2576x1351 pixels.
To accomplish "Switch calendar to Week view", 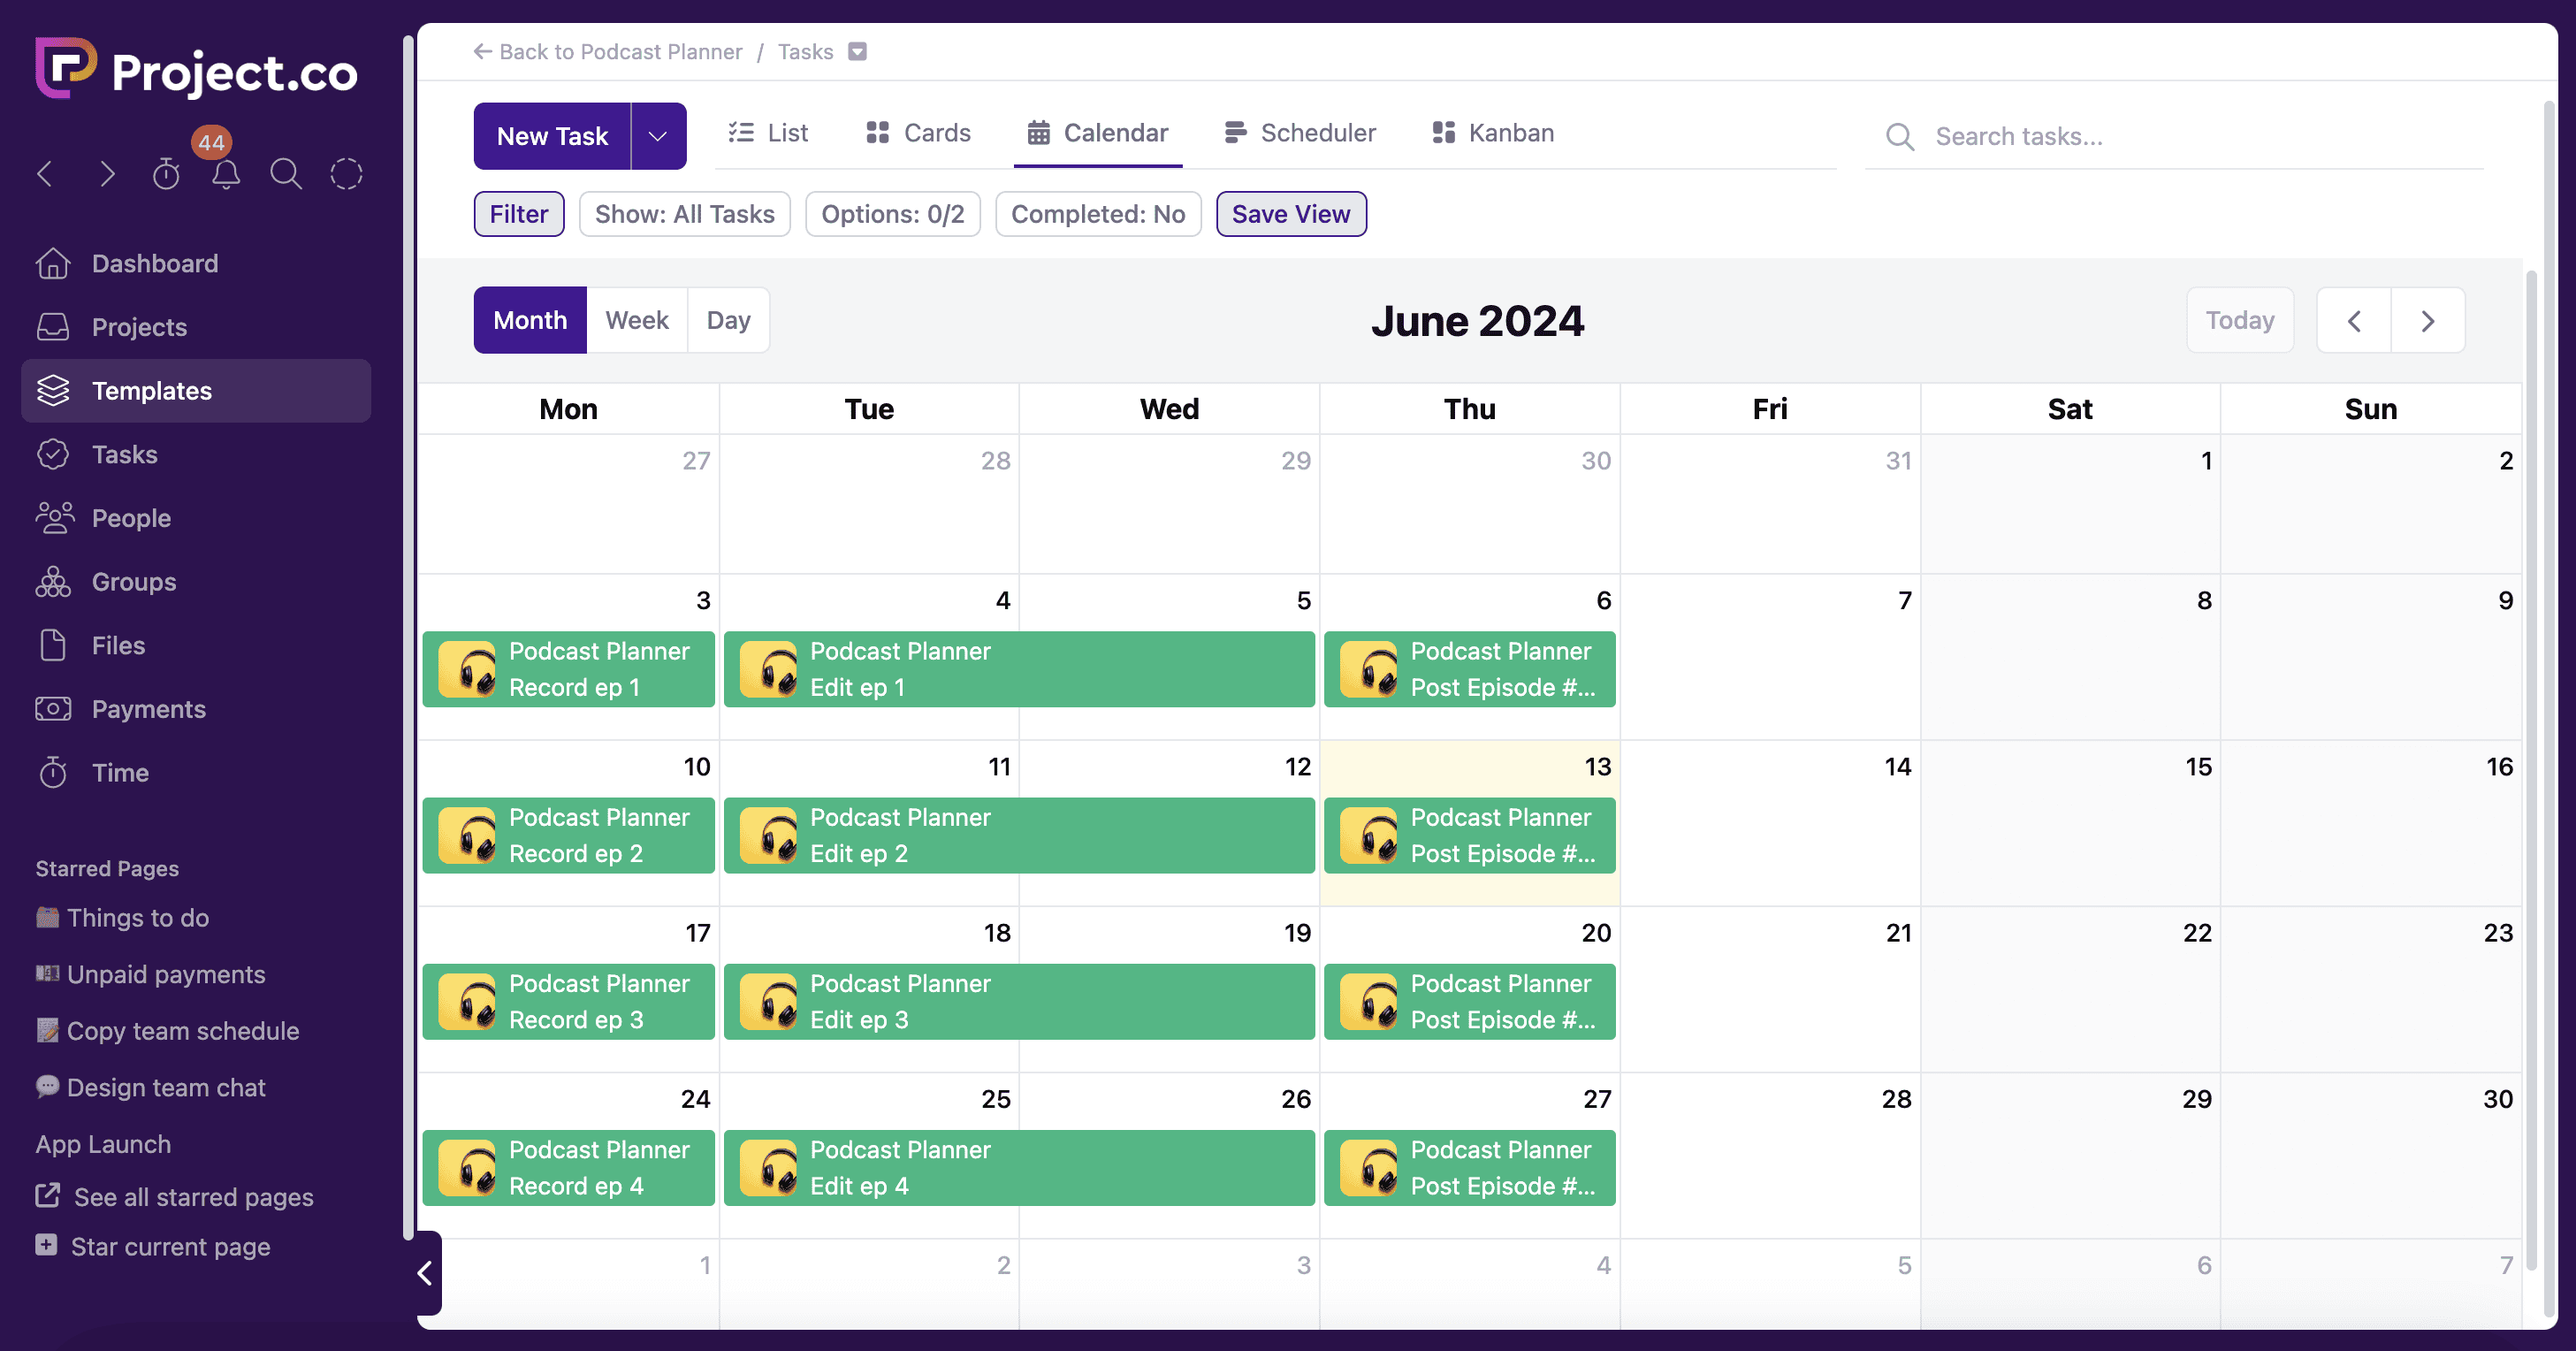I will [x=636, y=320].
